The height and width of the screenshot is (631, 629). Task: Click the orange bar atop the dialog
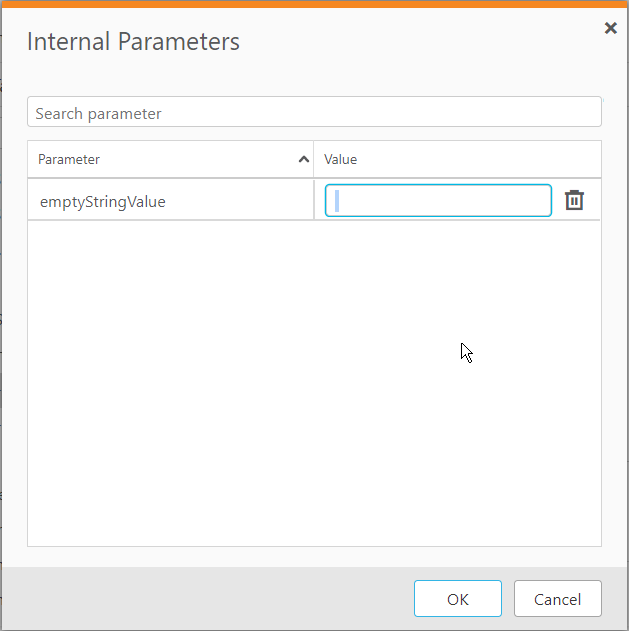pos(314,3)
